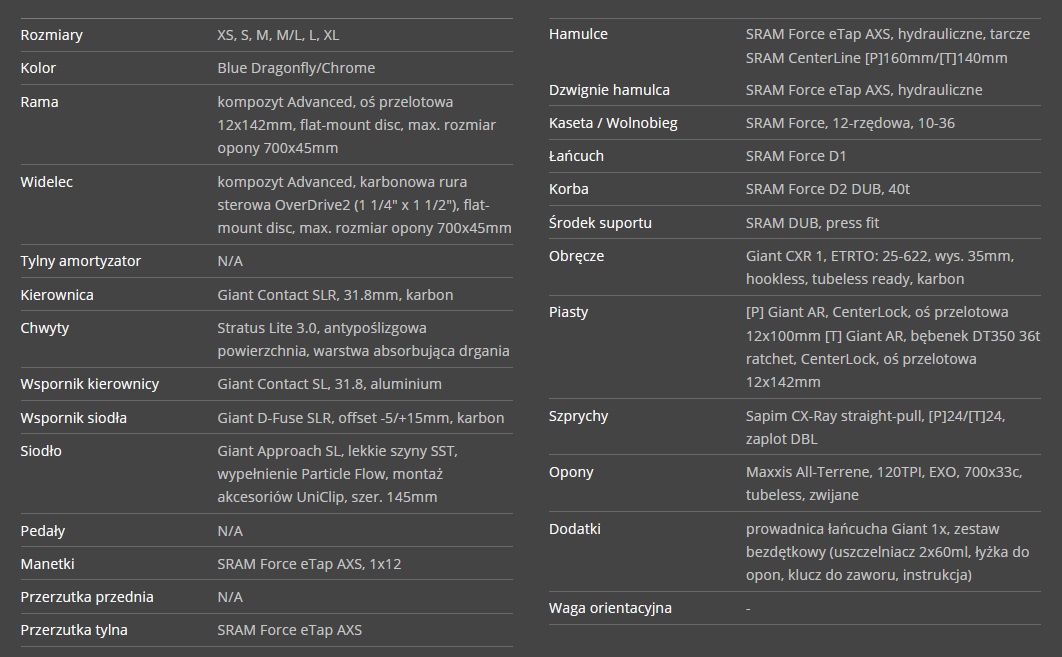Viewport: 1062px width, 657px height.
Task: Click the Rama specification label
Action: [x=39, y=102]
